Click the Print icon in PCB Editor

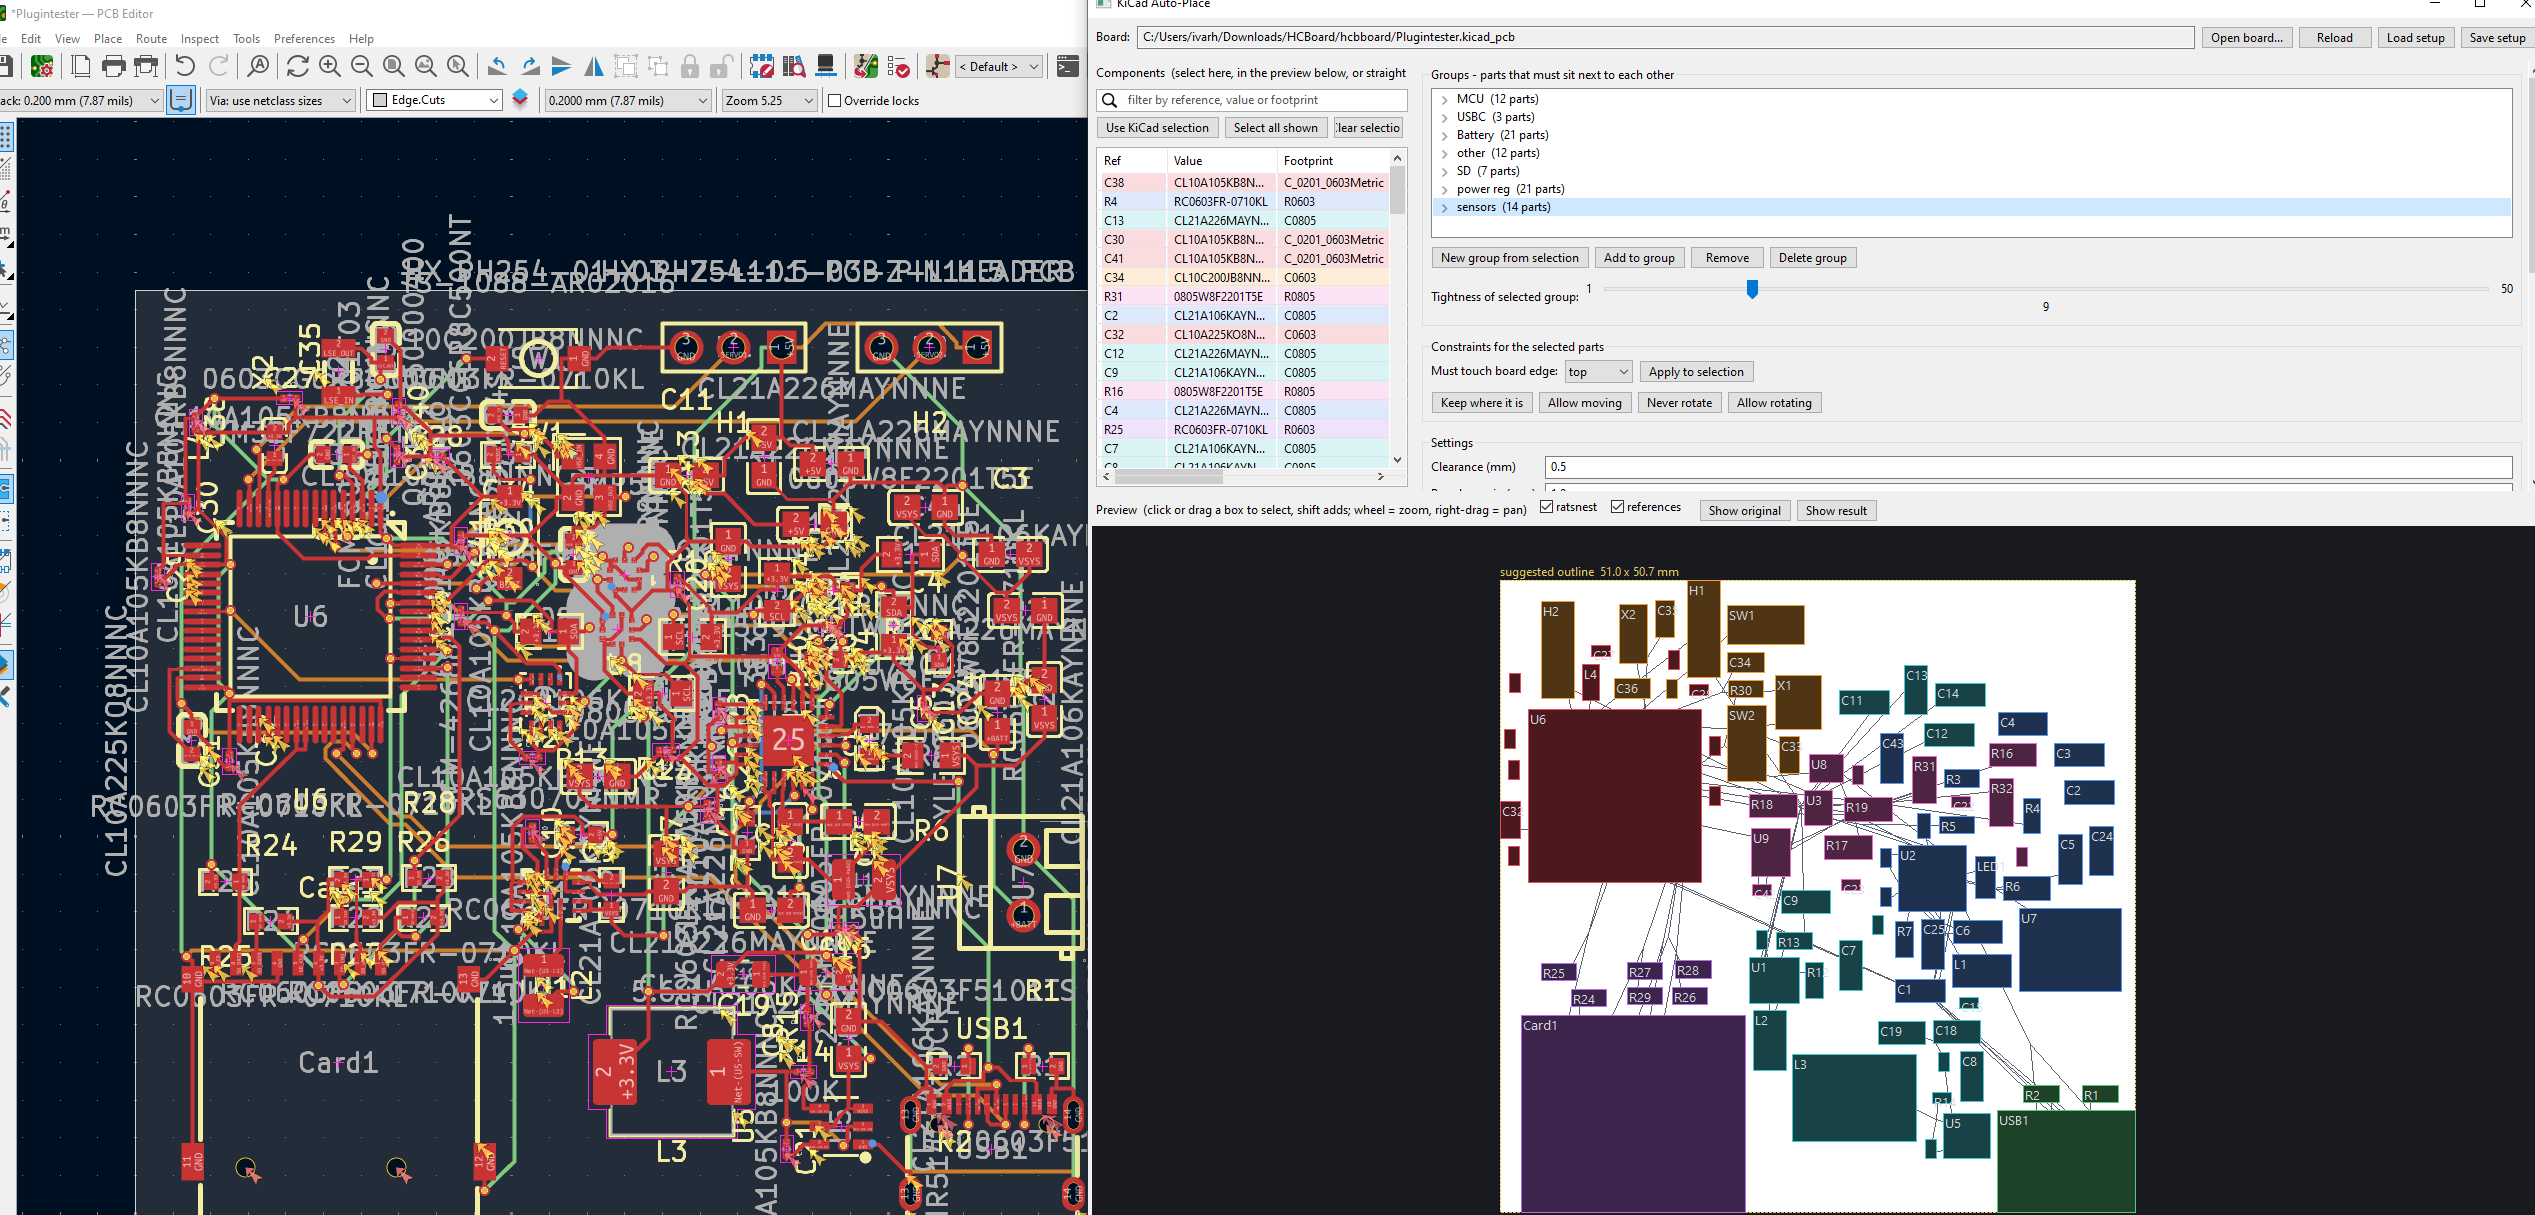[114, 67]
